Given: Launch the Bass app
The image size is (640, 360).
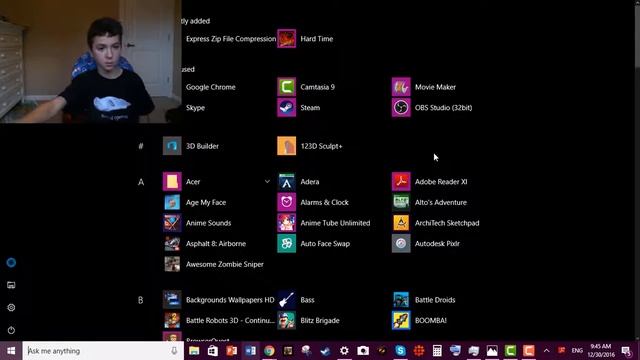Looking at the screenshot, I should [x=296, y=300].
